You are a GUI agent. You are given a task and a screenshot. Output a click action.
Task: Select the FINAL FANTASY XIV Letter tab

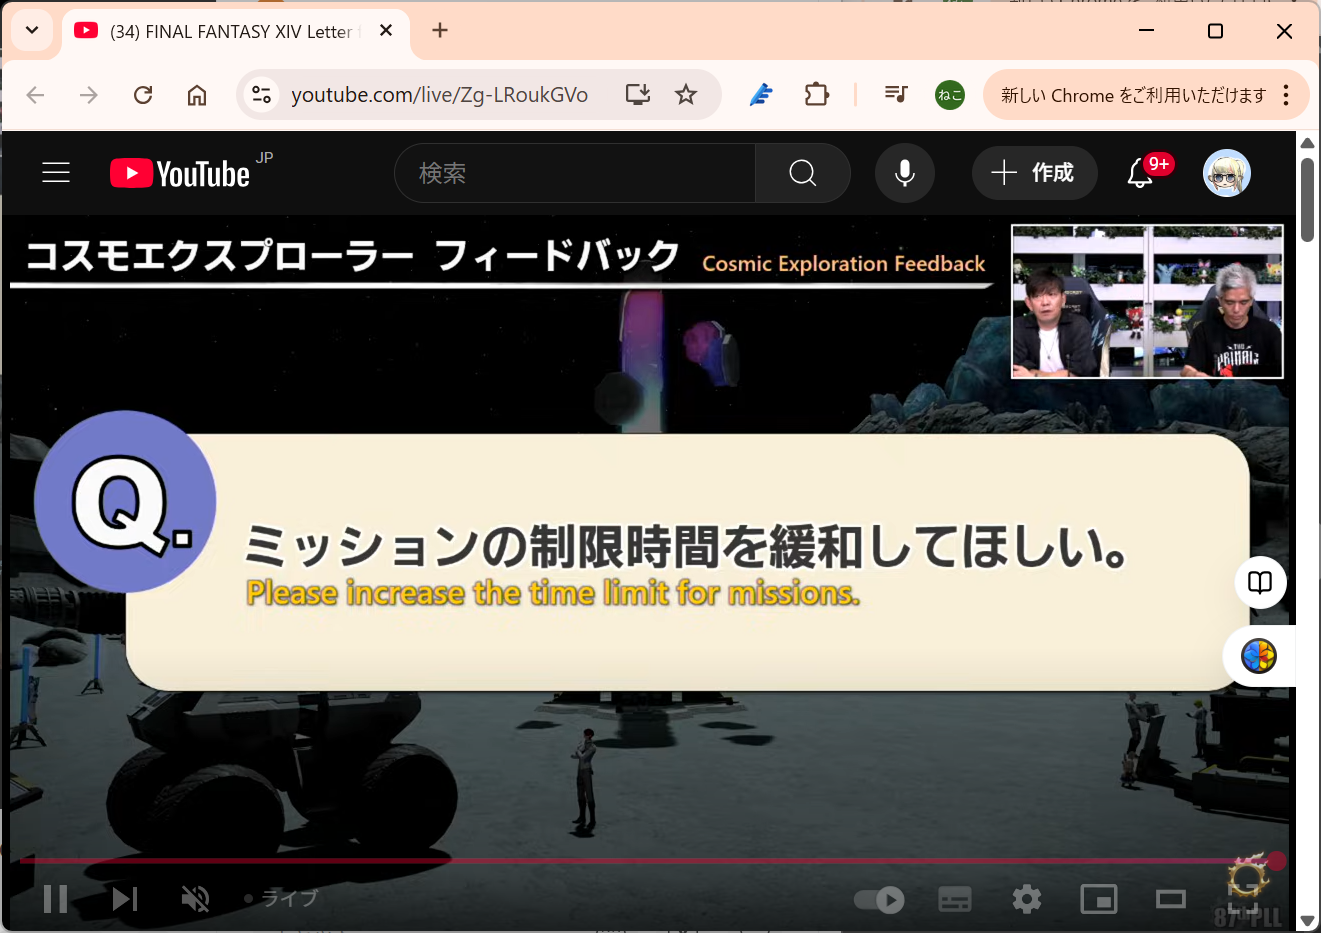click(x=237, y=31)
